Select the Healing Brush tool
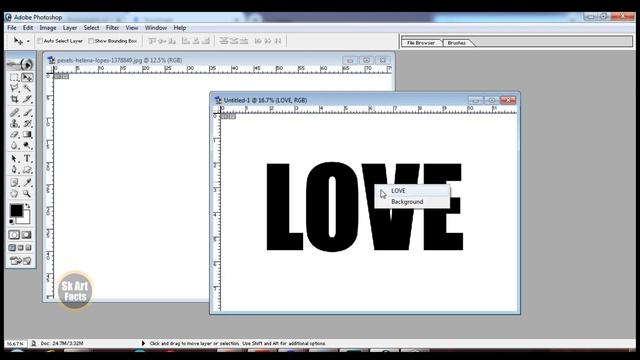Screen dimensions: 640x360 click(14, 112)
